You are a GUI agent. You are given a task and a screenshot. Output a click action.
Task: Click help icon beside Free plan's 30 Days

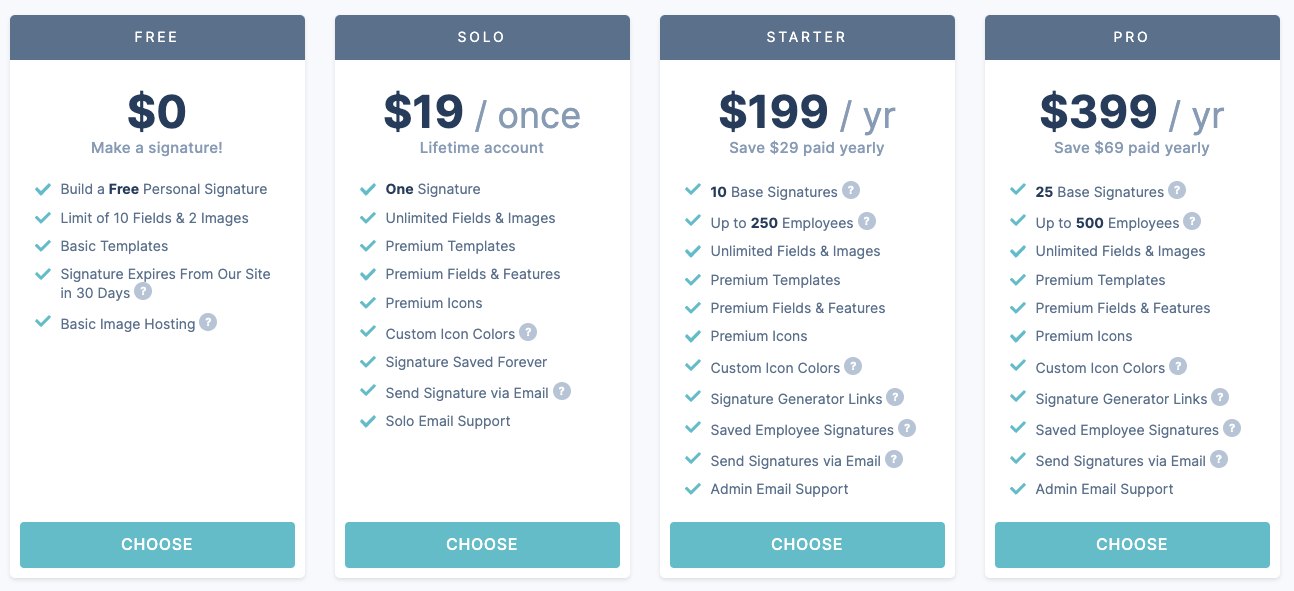(143, 291)
